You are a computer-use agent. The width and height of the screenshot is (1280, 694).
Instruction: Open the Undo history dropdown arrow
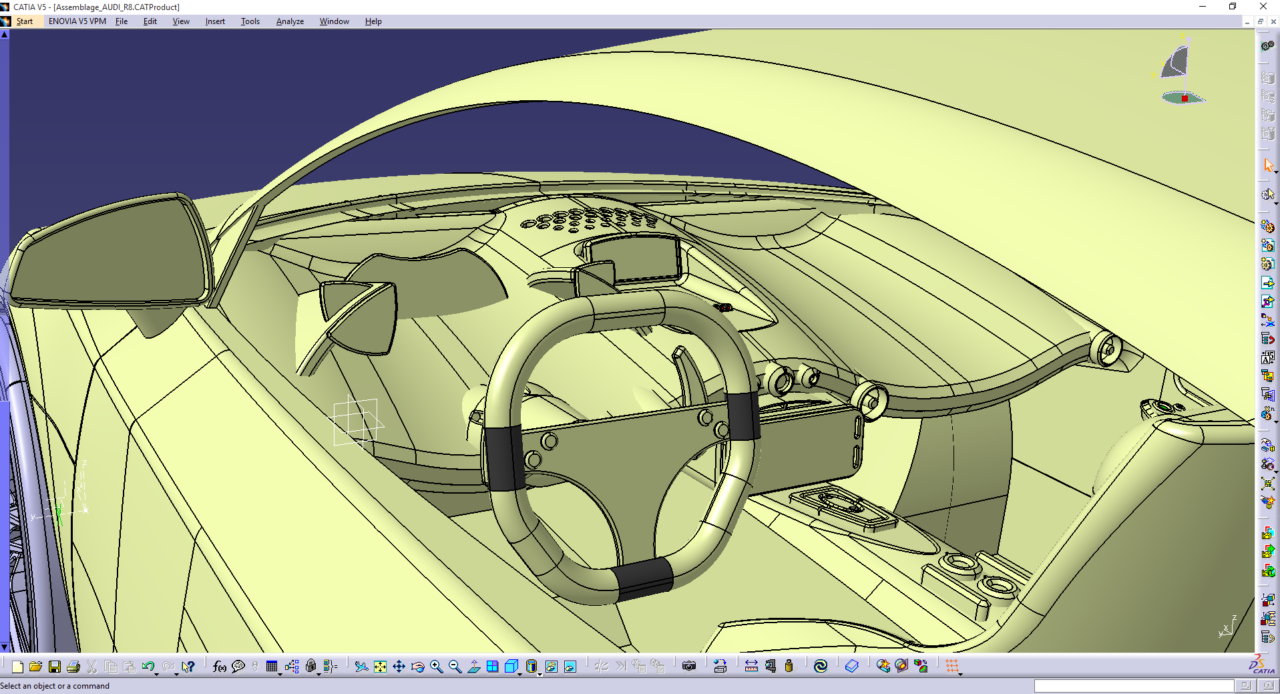159,673
